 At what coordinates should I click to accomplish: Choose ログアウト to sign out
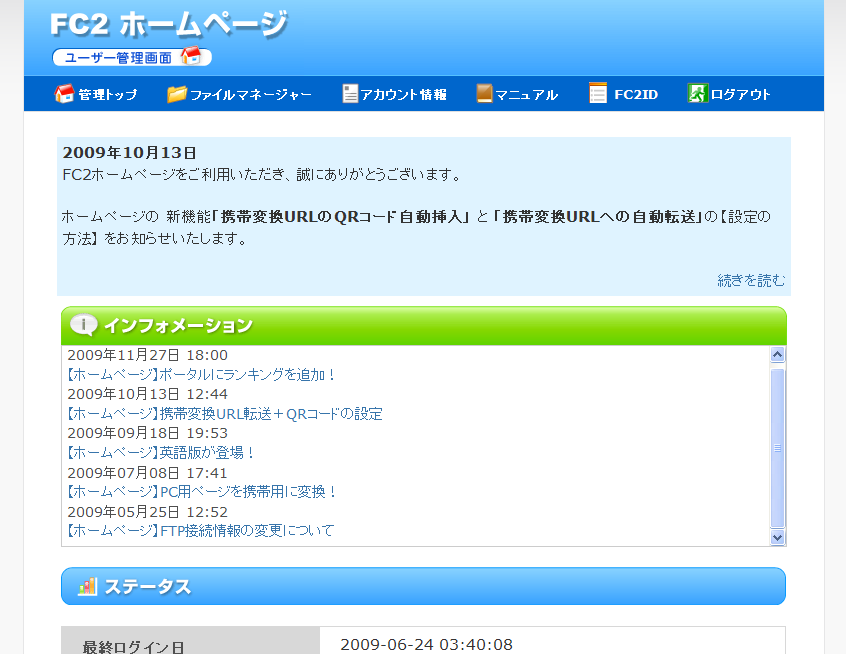740,94
